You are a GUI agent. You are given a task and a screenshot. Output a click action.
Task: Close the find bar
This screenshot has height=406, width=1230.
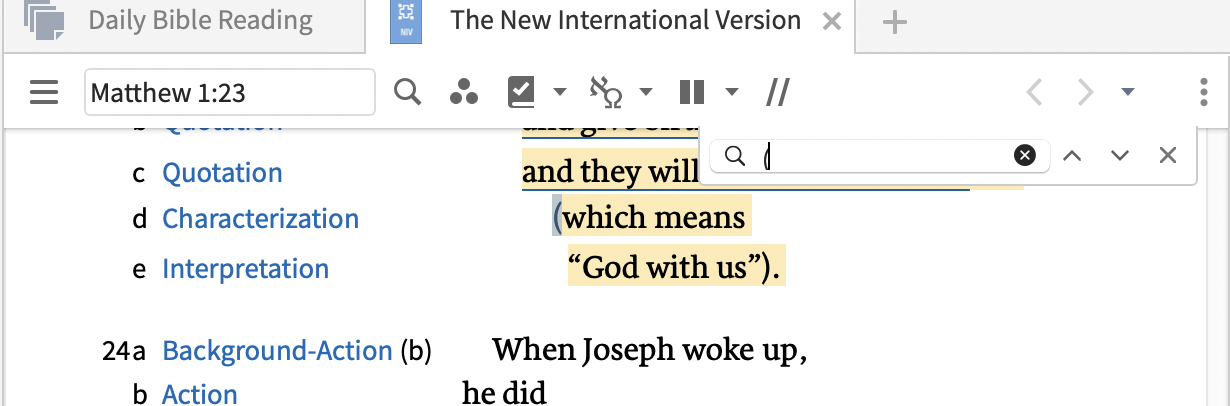click(1167, 155)
